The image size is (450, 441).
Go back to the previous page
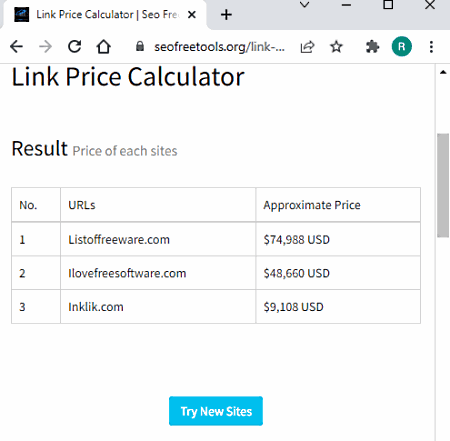[16, 47]
